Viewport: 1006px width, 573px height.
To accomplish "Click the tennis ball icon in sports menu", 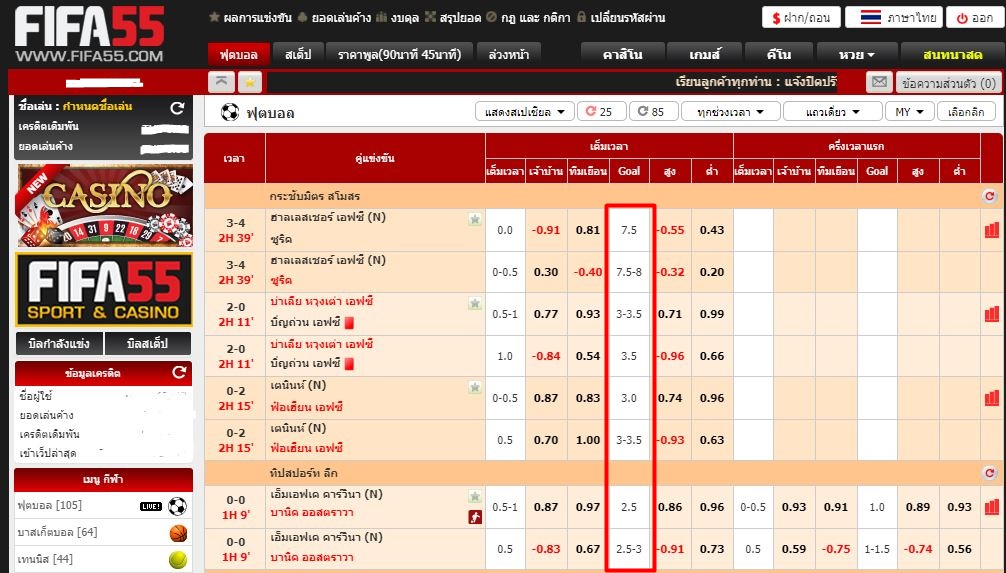I will pyautogui.click(x=178, y=560).
